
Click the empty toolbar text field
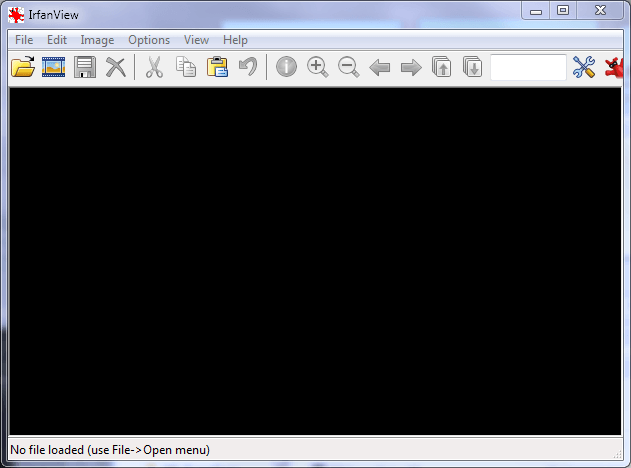coord(528,67)
